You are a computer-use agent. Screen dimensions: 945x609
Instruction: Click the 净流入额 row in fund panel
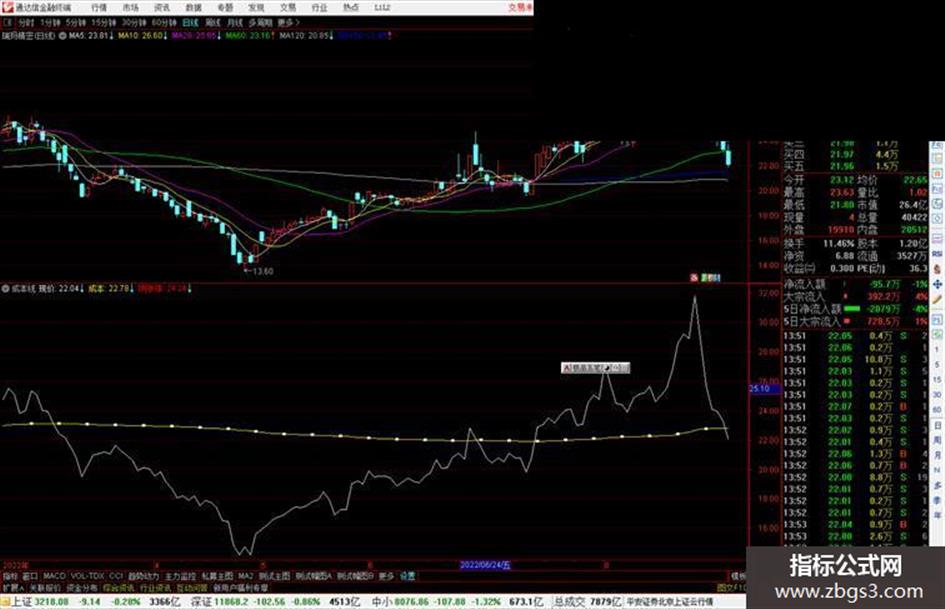[856, 284]
